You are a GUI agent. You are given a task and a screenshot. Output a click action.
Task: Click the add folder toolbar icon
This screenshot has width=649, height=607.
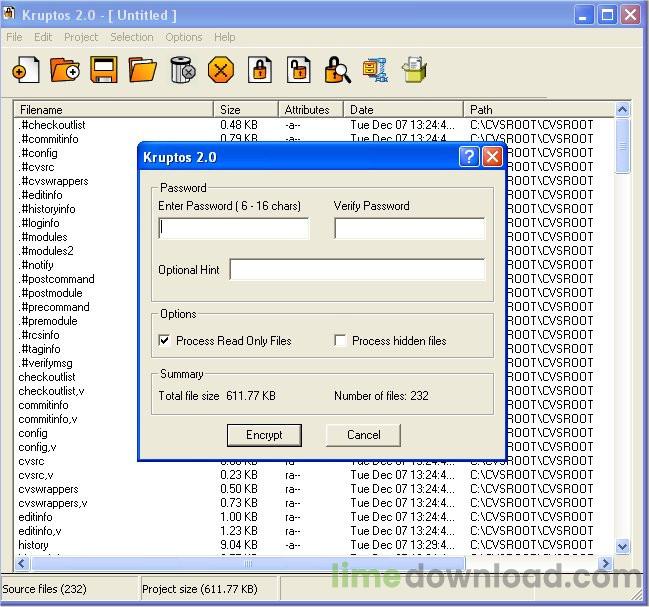[x=65, y=70]
